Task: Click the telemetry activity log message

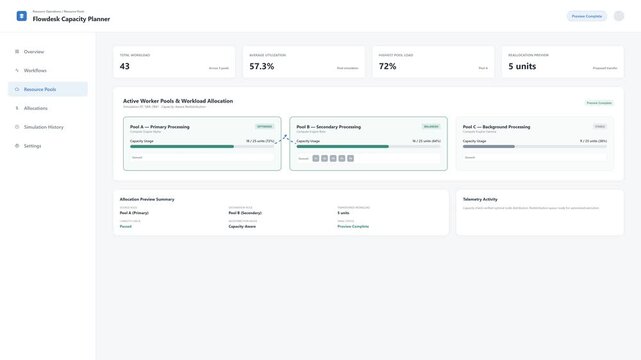Action: pos(531,208)
